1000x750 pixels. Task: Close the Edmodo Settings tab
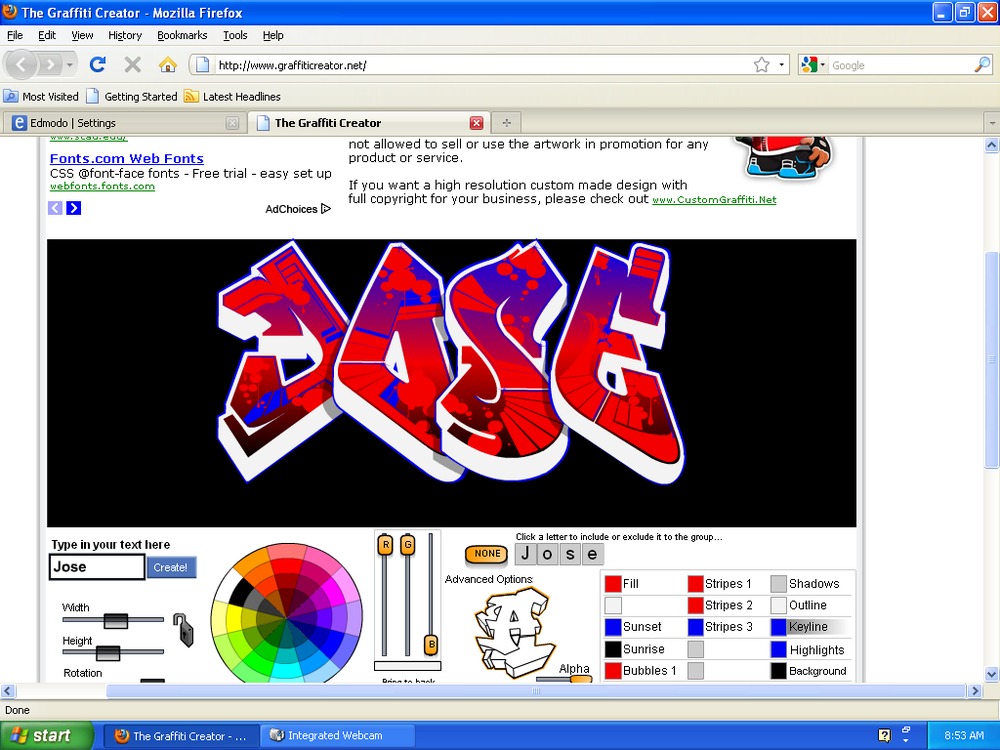pos(232,123)
